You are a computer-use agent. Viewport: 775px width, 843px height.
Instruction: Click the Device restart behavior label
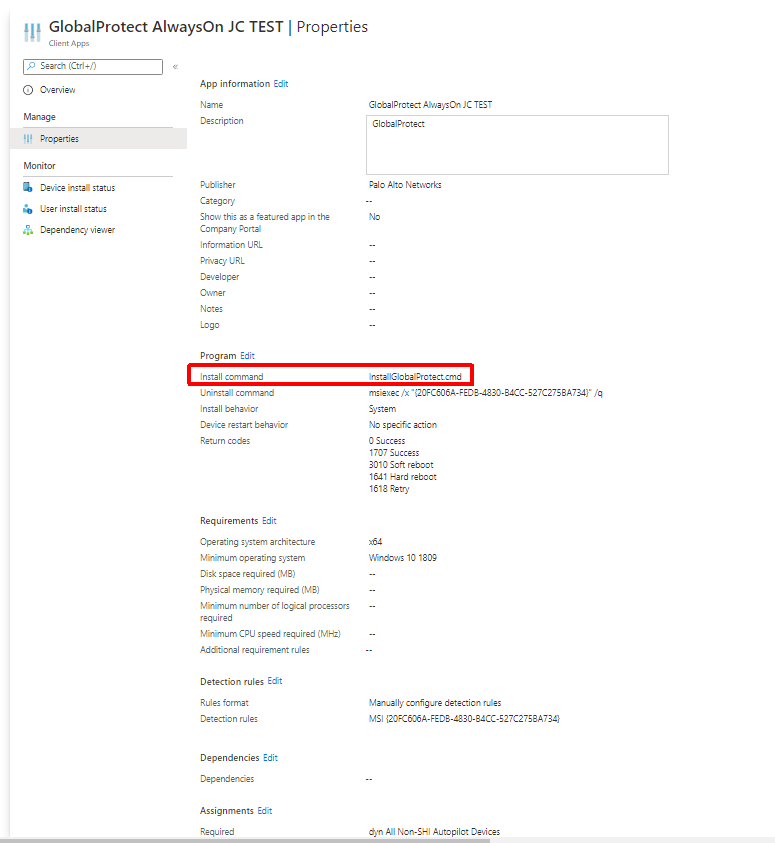[x=244, y=425]
